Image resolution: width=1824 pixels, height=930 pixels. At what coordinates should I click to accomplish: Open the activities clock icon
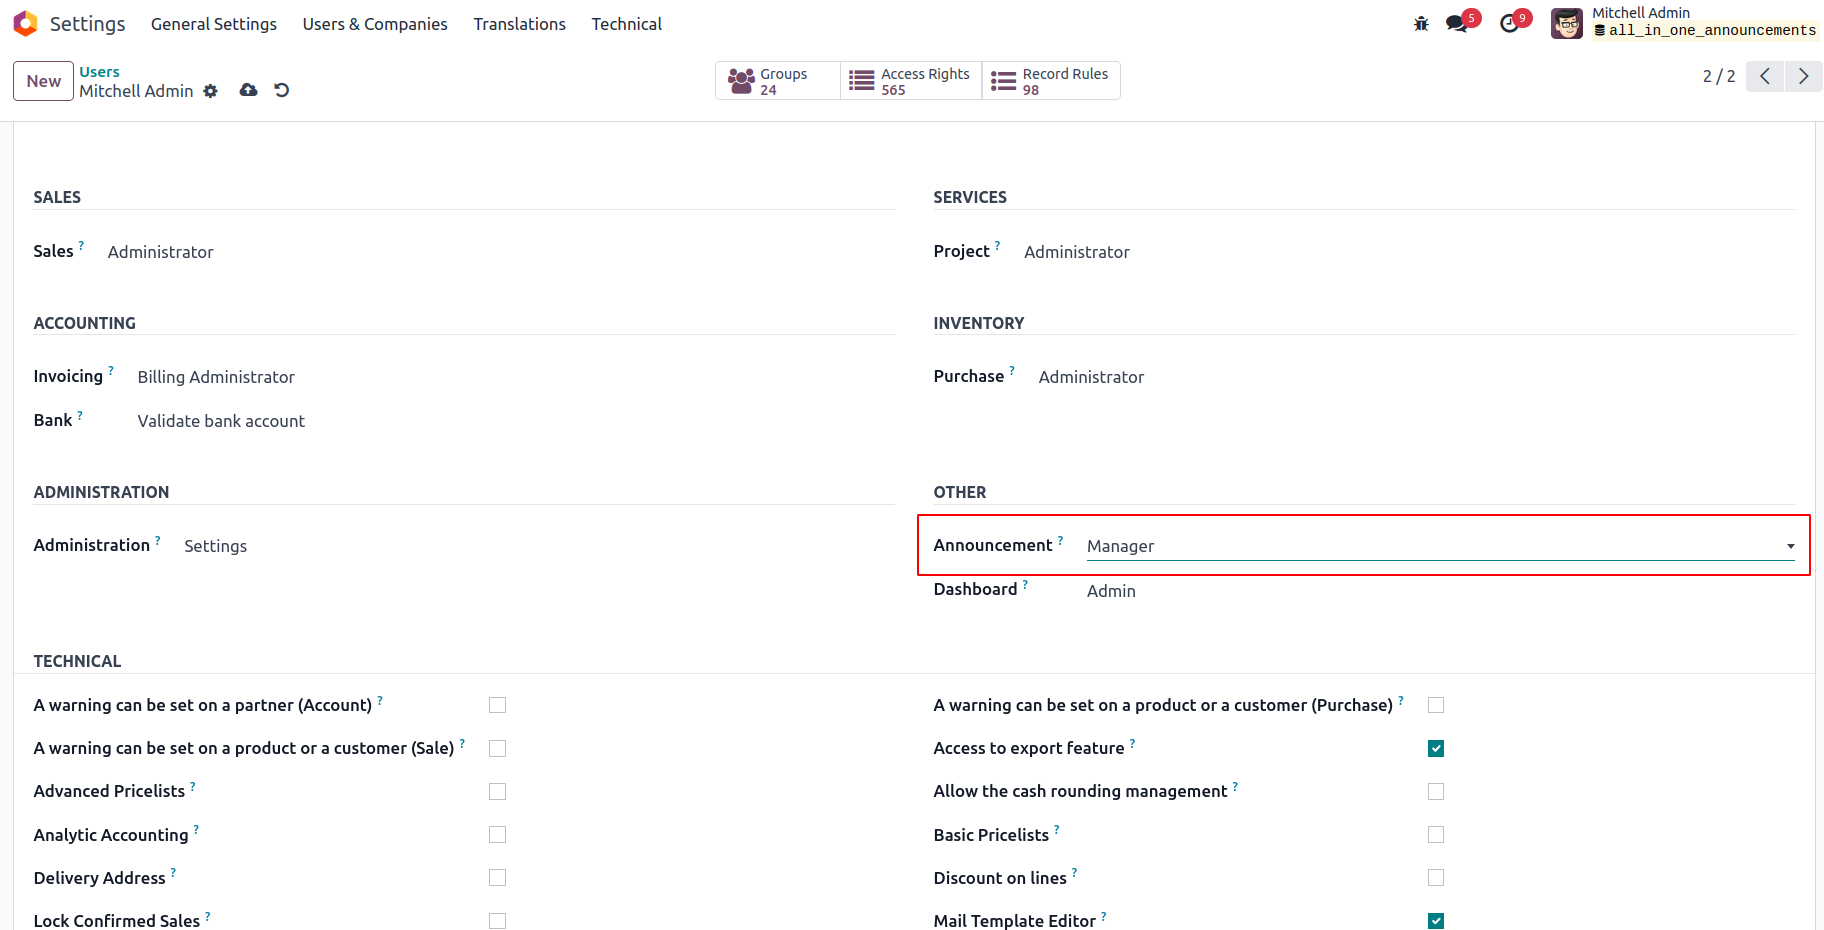[1509, 24]
